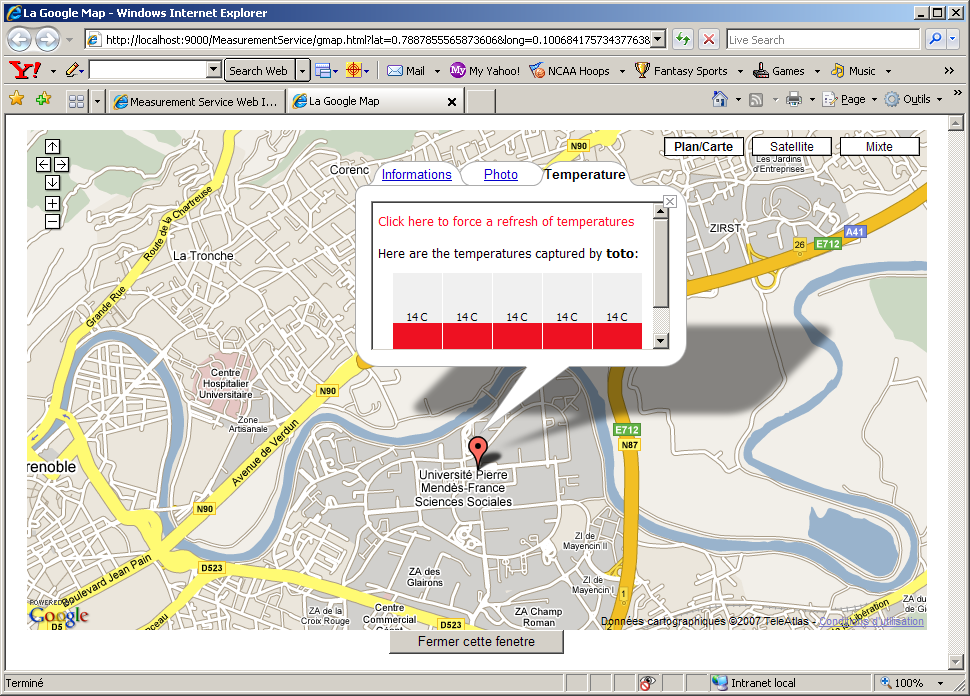This screenshot has height=696, width=970.
Task: Go forward with the browser Forward arrow
Action: [48, 40]
